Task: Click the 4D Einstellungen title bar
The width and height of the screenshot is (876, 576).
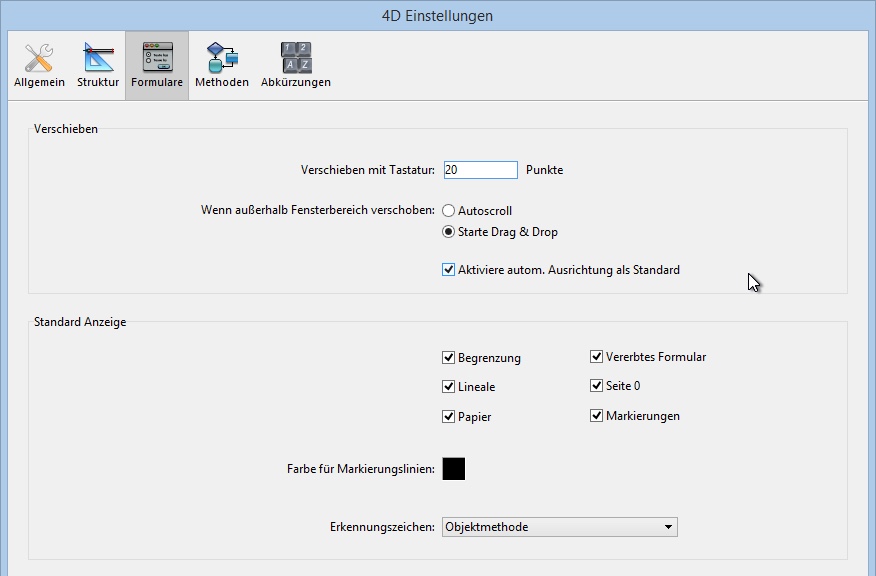Action: click(x=438, y=16)
